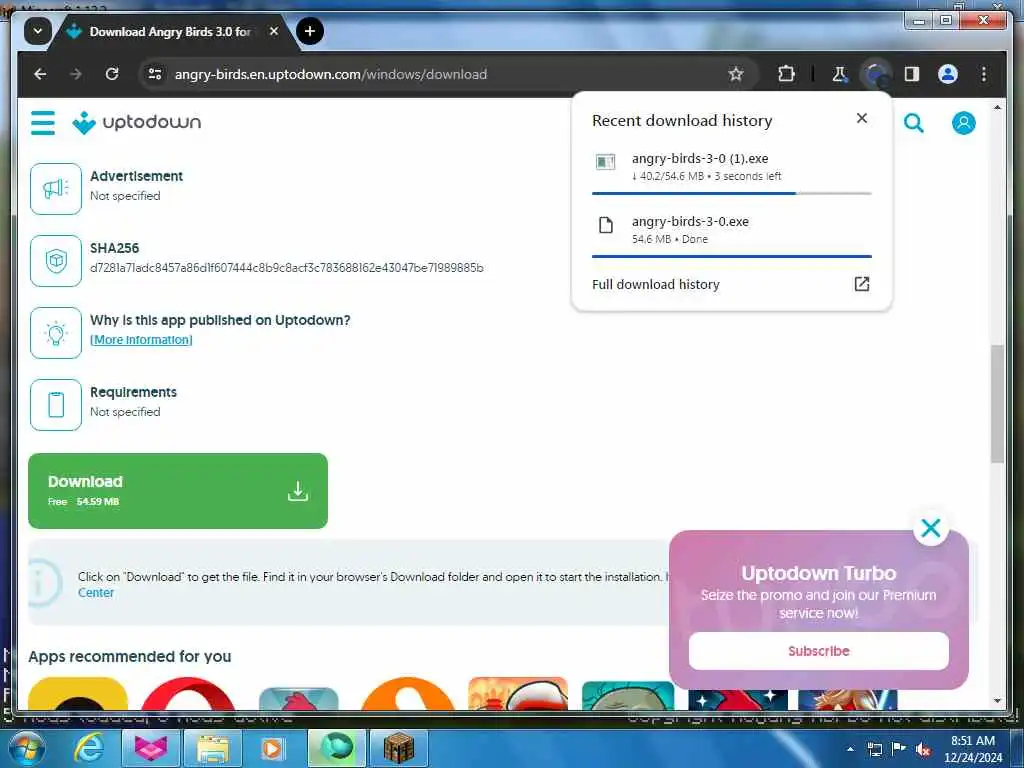Select the Download Angry Birds 3.0 tab
1024x768 pixels.
[x=168, y=31]
